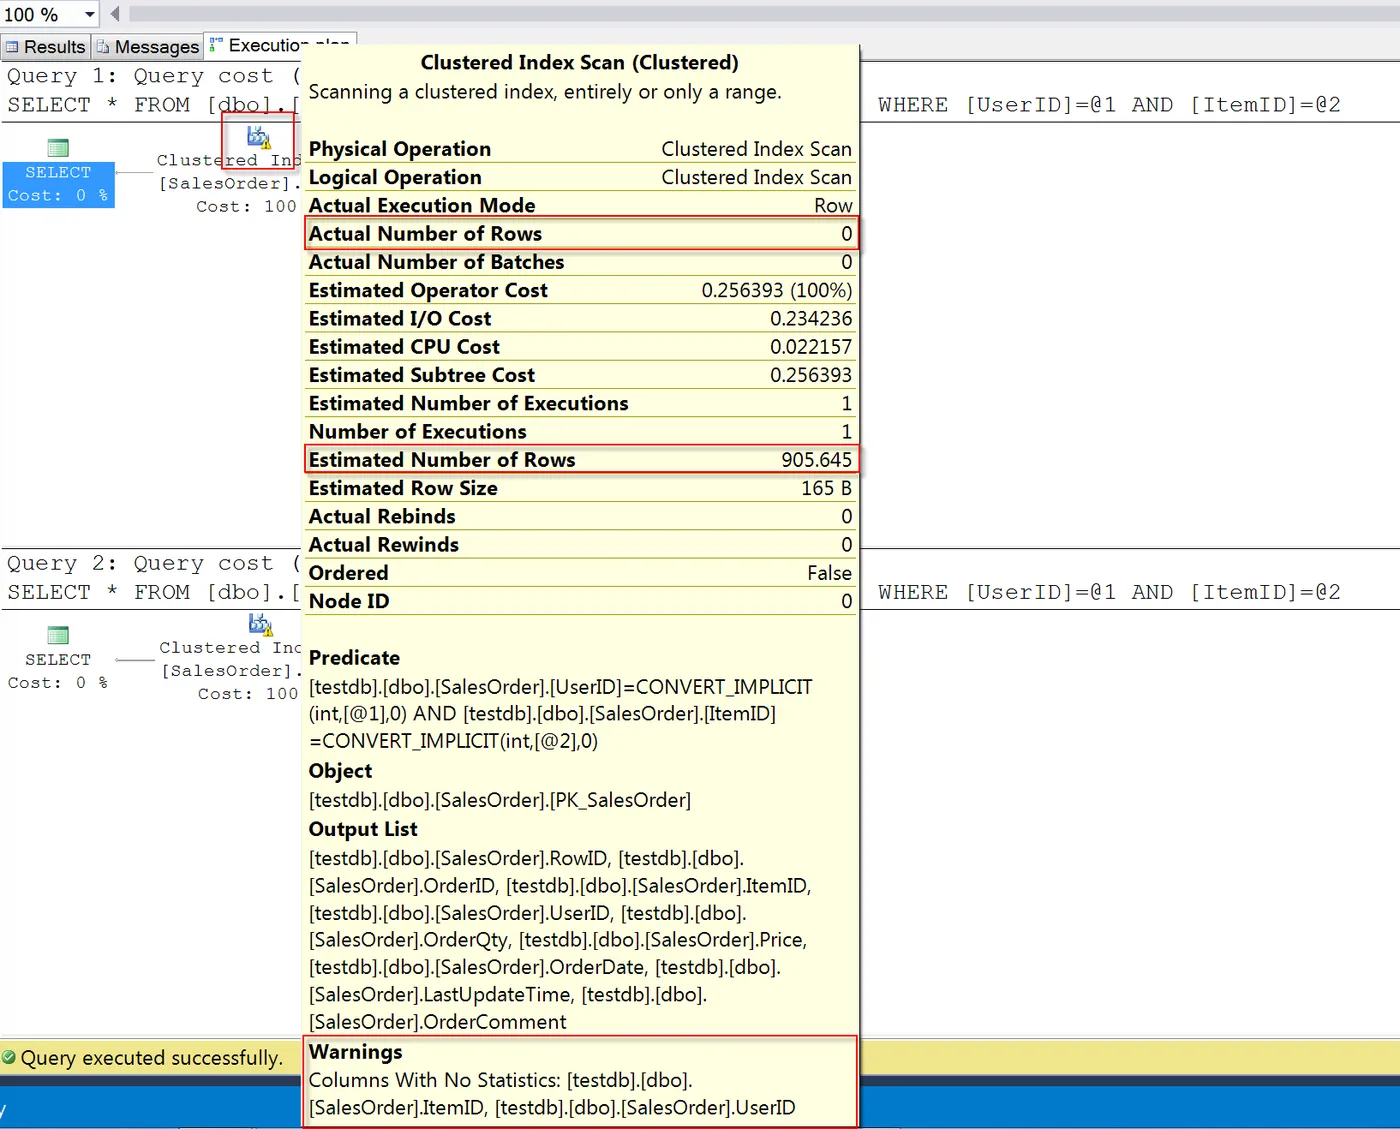Click the Number of Executions row
Viewport: 1400px width, 1129px height.
[x=581, y=432]
